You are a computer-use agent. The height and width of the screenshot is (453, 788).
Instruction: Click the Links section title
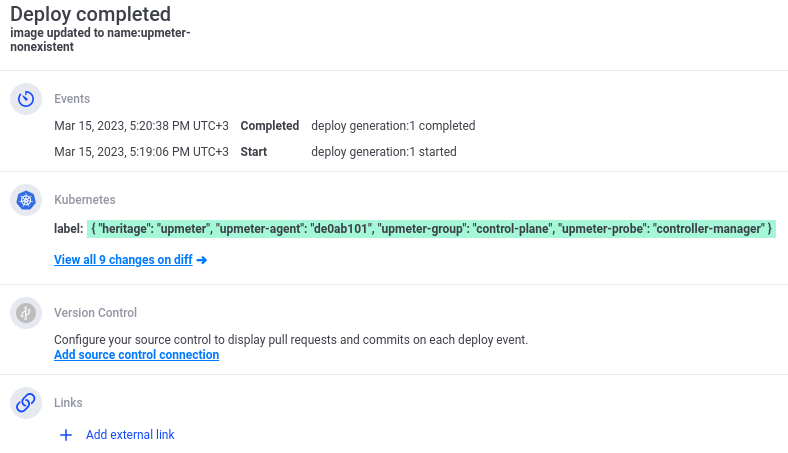[x=68, y=403]
